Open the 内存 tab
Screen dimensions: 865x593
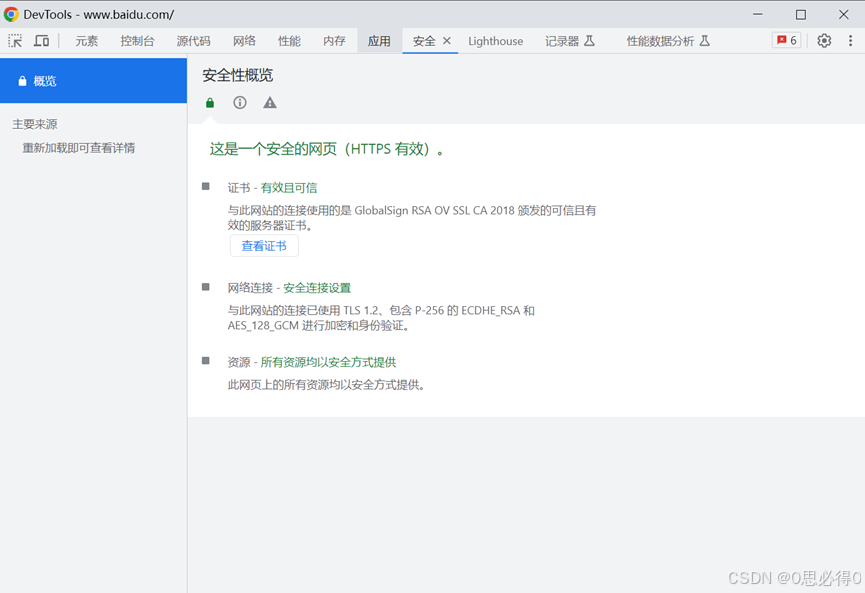click(x=334, y=41)
